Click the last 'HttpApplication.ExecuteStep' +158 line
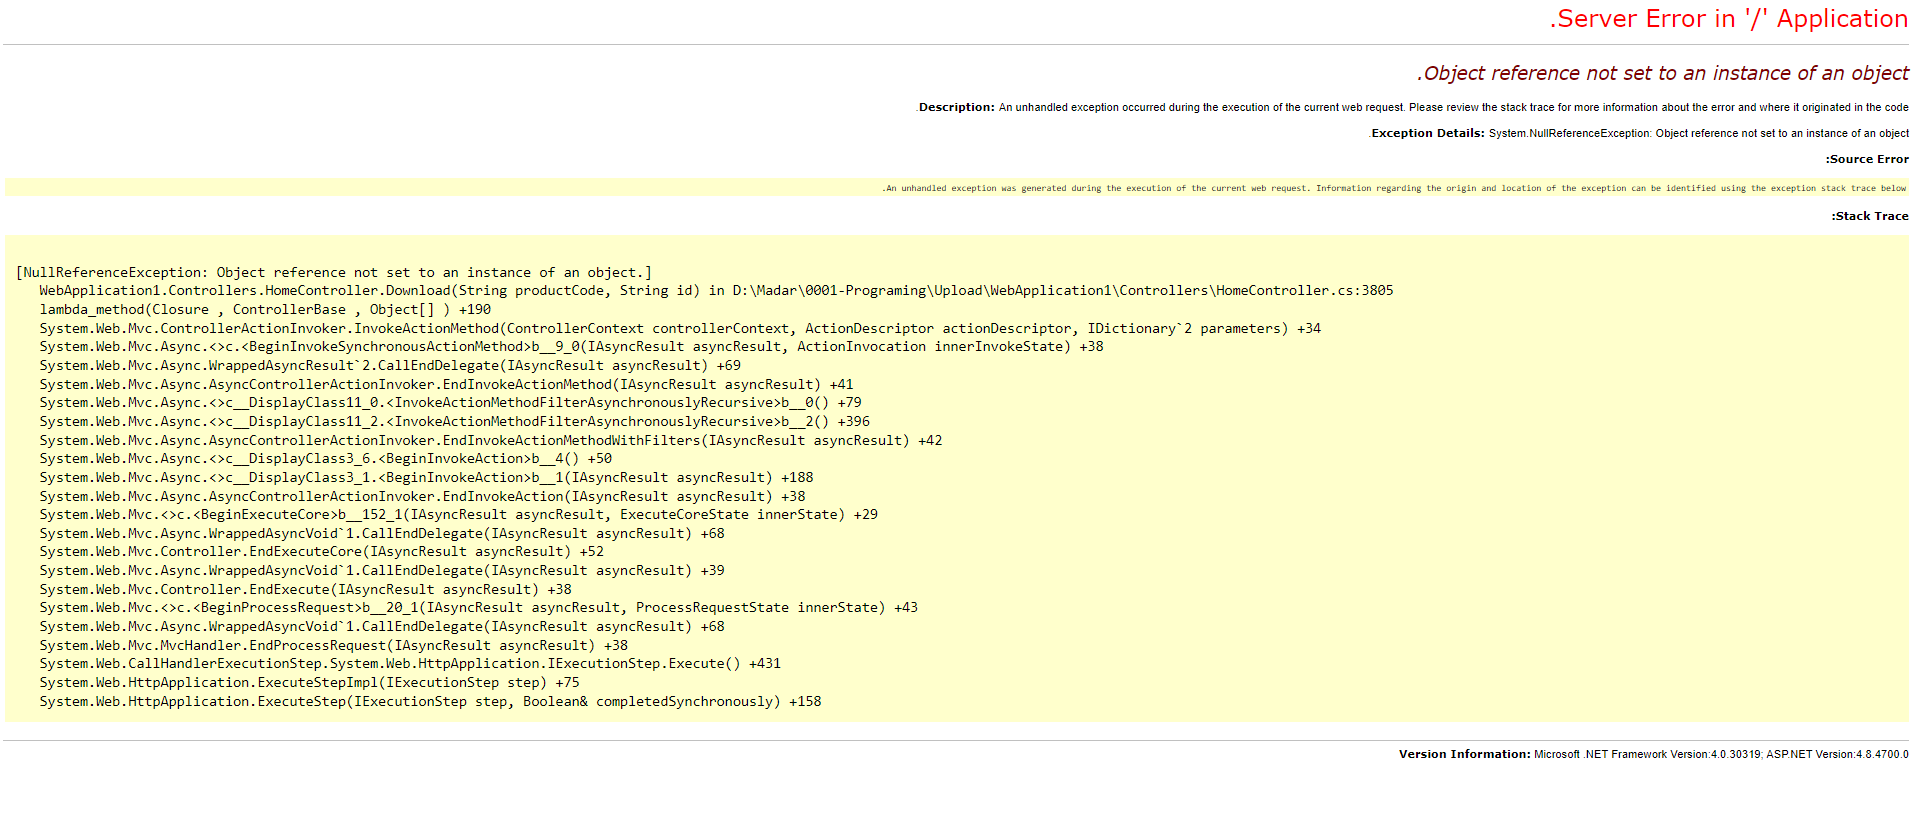The width and height of the screenshot is (1917, 820). pos(430,702)
